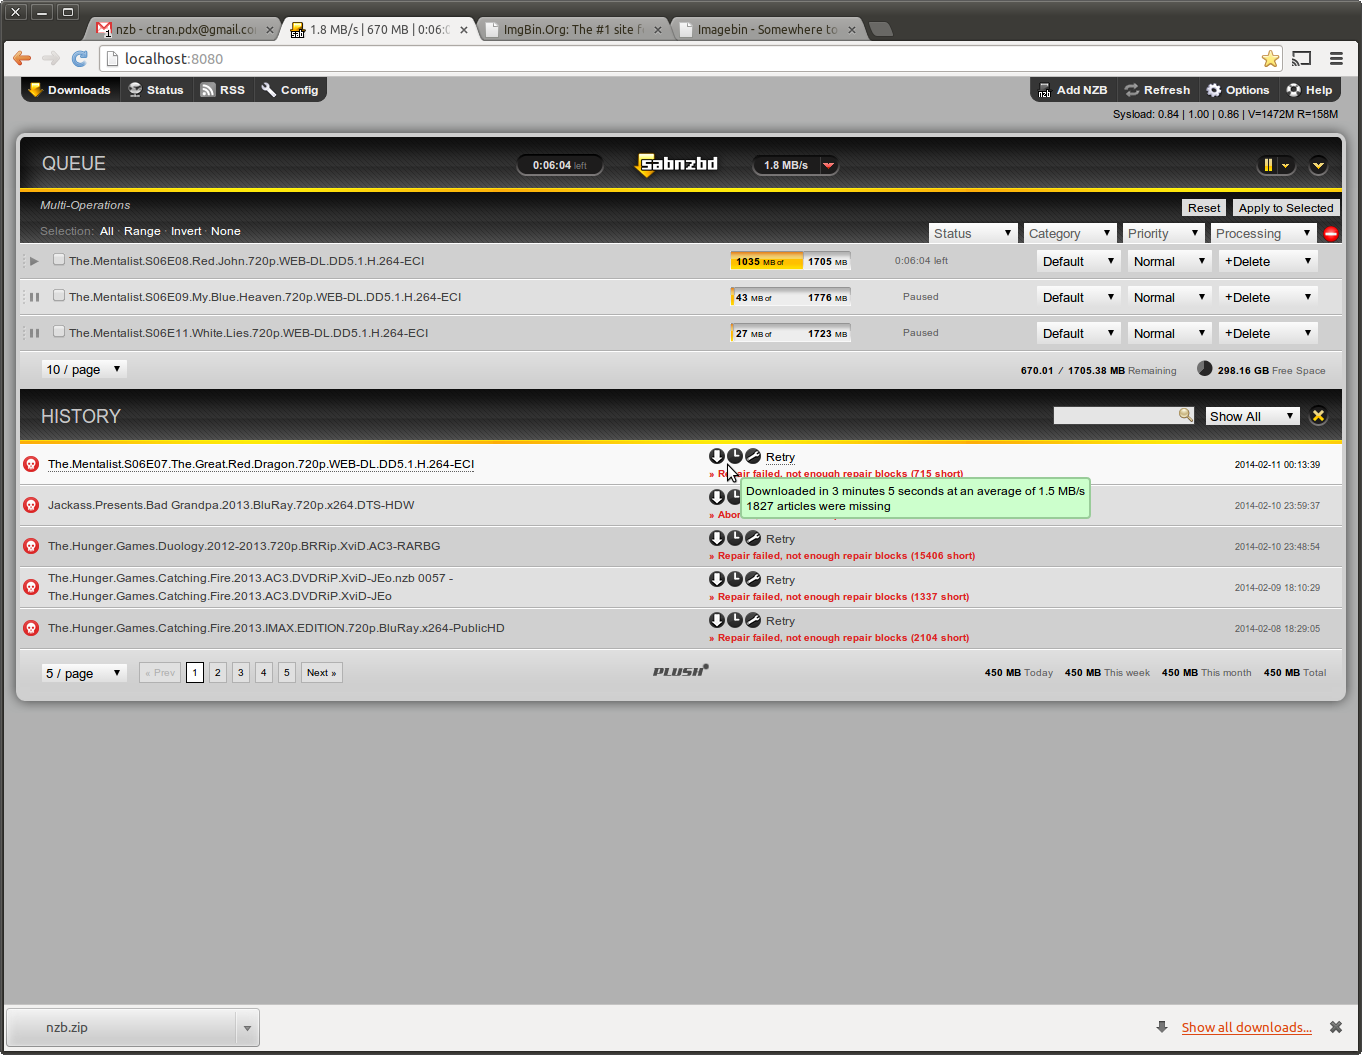Image resolution: width=1362 pixels, height=1055 pixels.
Task: Click Retry for Catching Fire IMAX EDITION
Action: click(x=780, y=621)
